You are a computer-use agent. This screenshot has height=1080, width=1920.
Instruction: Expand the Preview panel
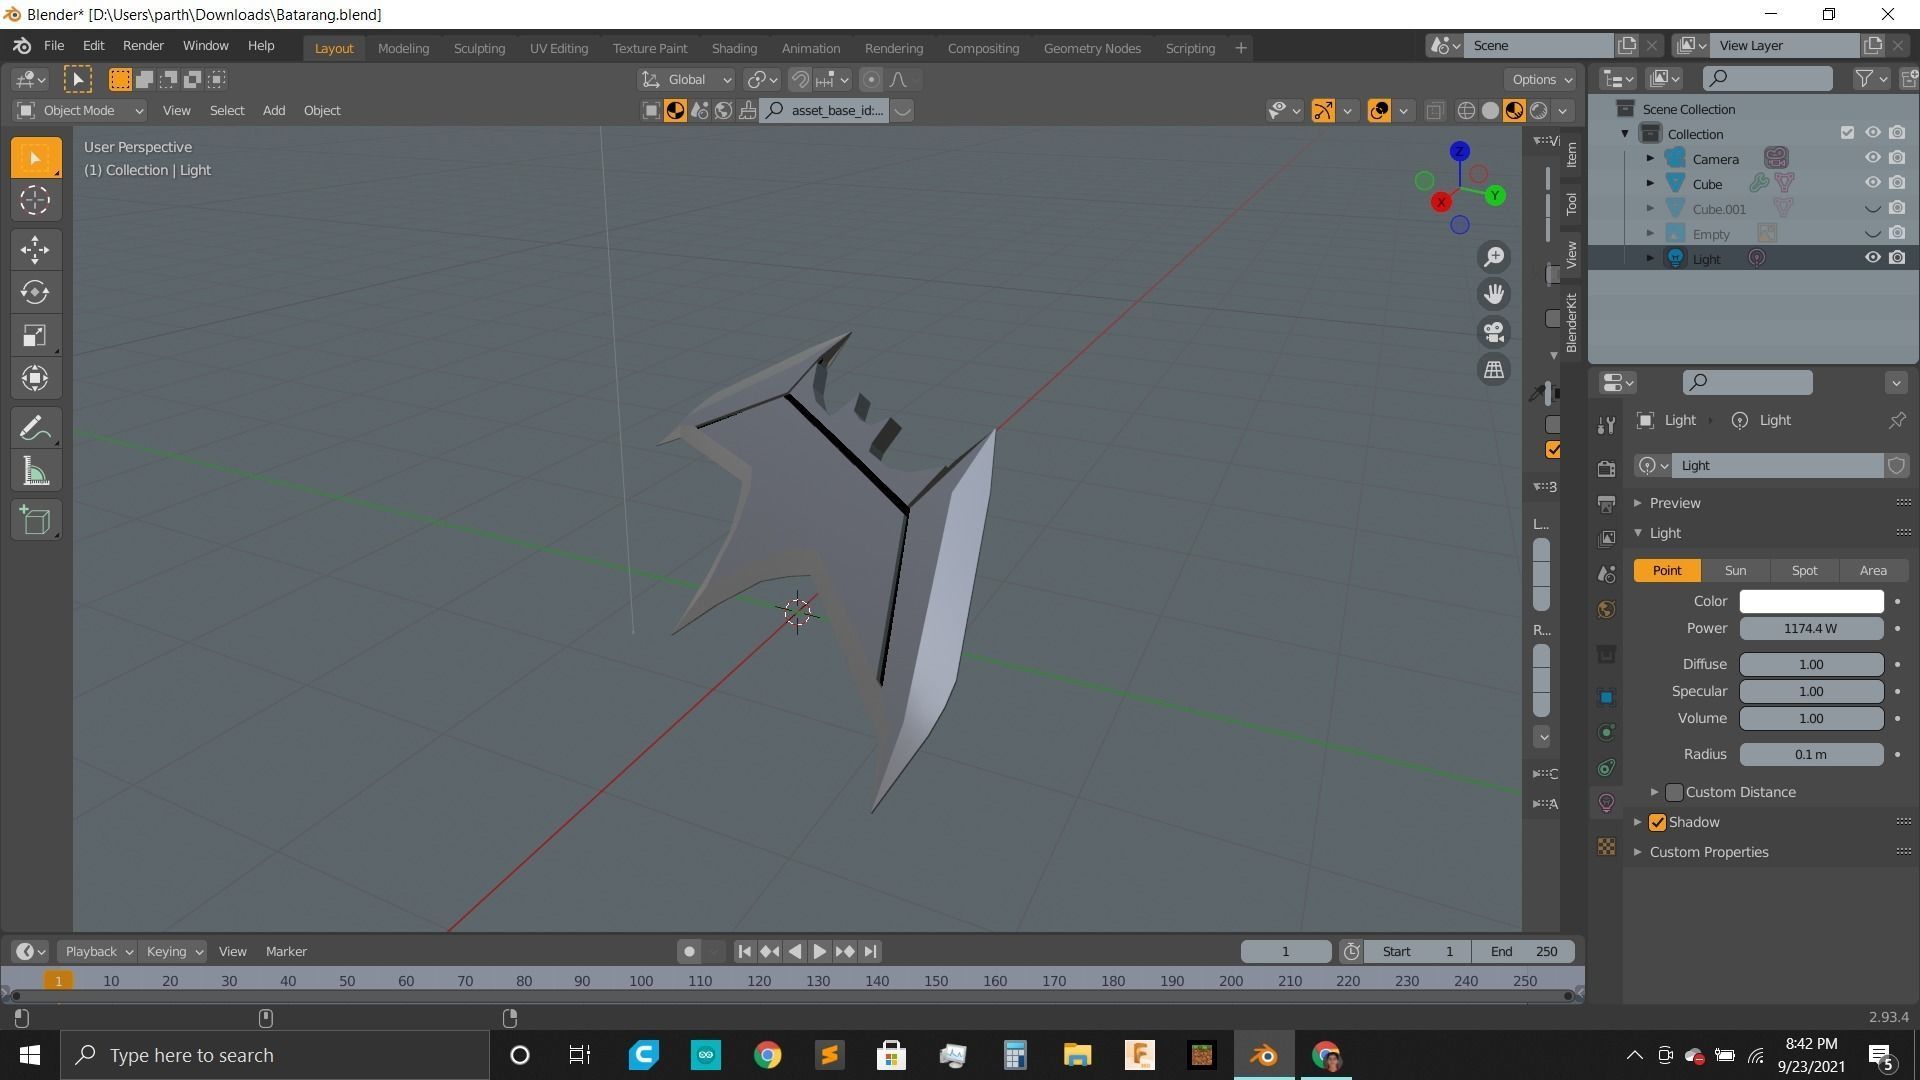pos(1637,503)
